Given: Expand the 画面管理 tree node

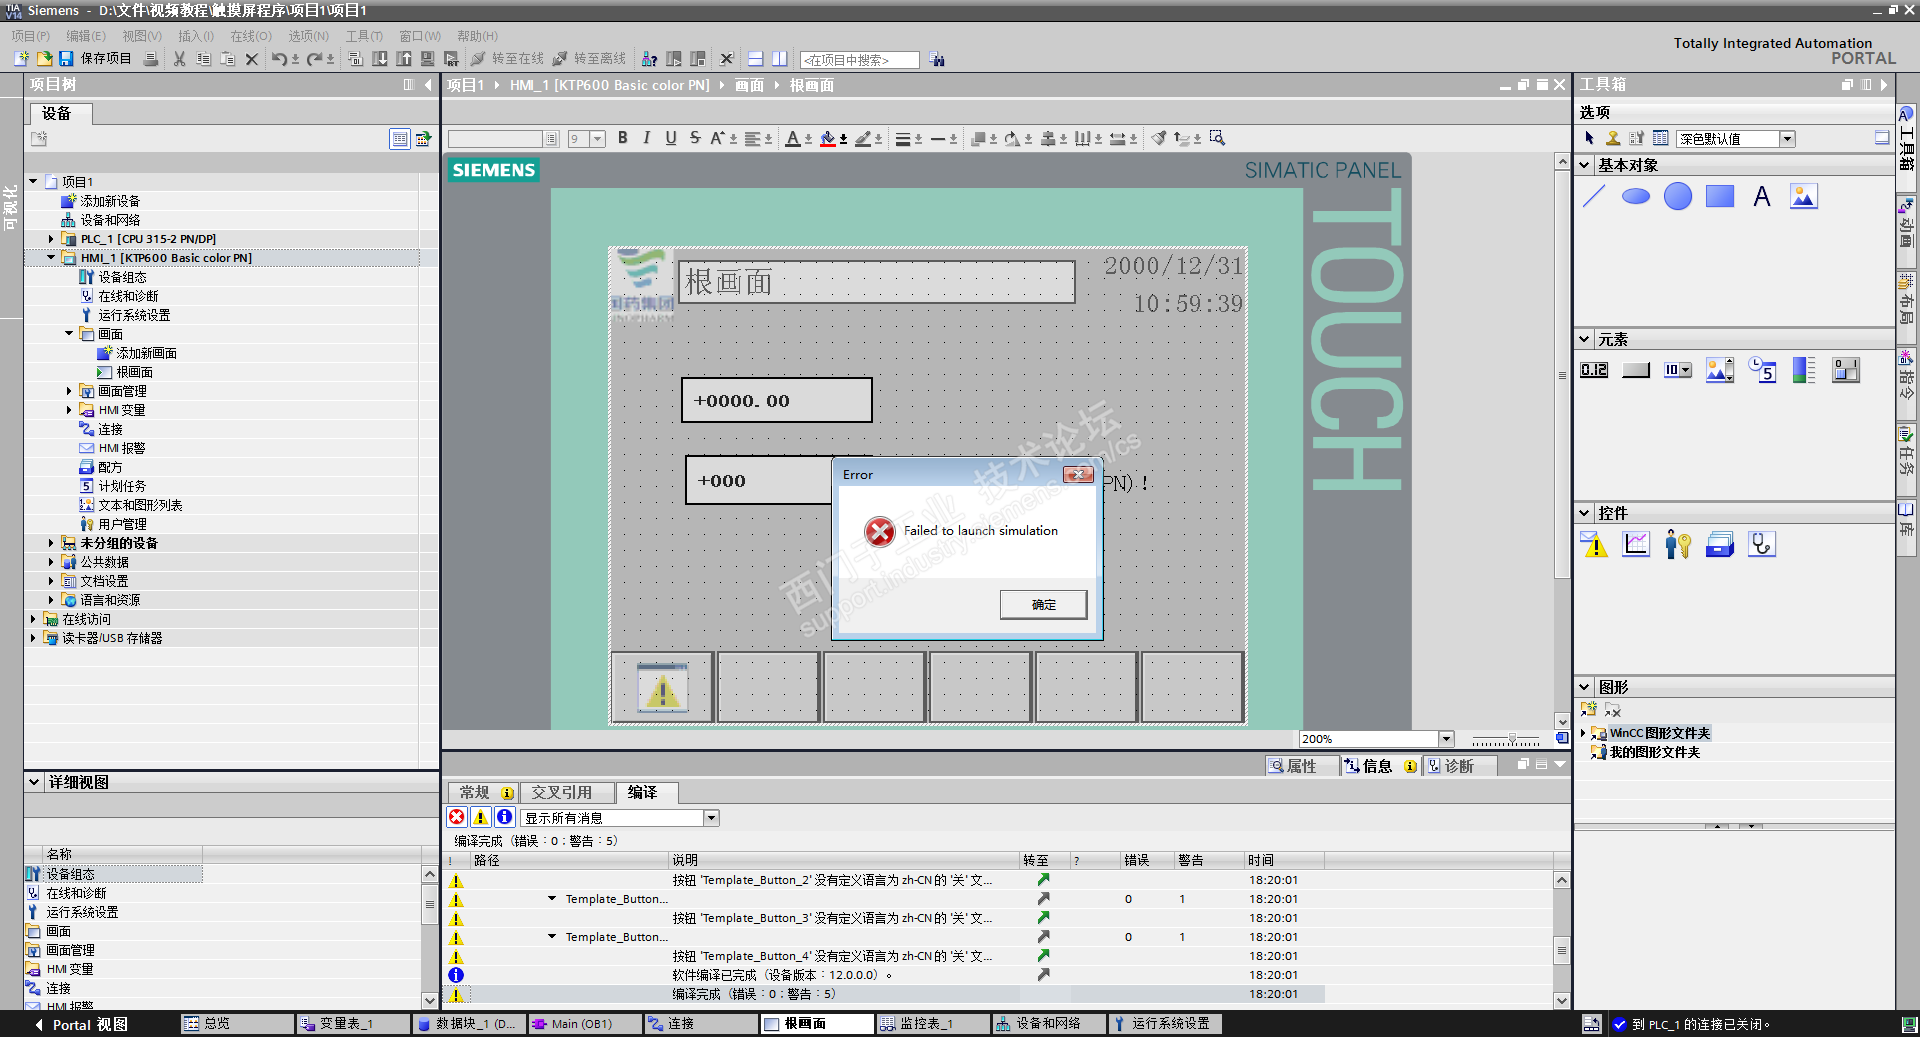Looking at the screenshot, I should (x=69, y=391).
